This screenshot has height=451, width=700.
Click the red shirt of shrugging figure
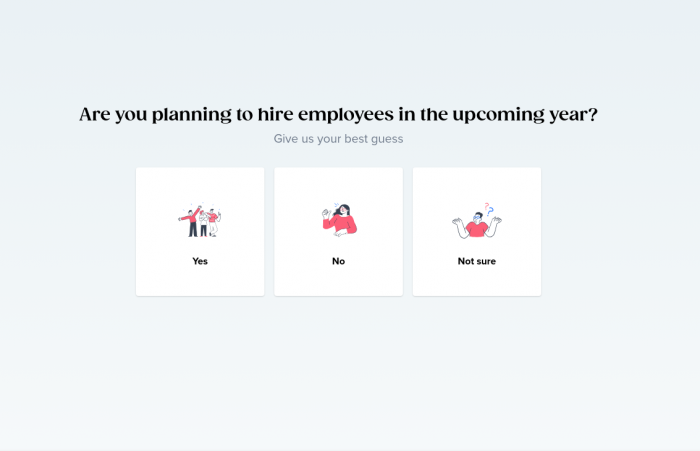(477, 230)
